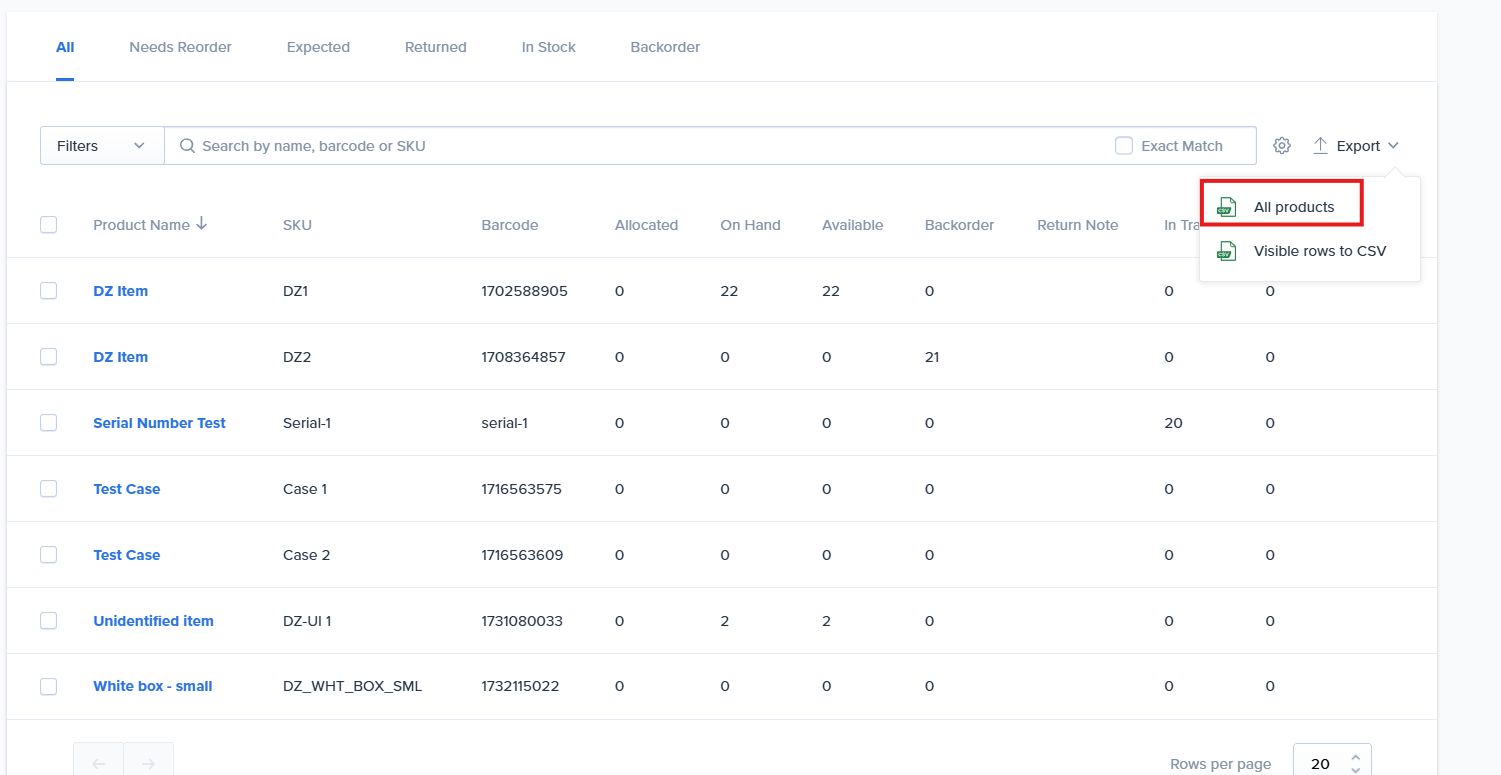Switch to the Backorder tab
This screenshot has height=775, width=1501.
(665, 47)
